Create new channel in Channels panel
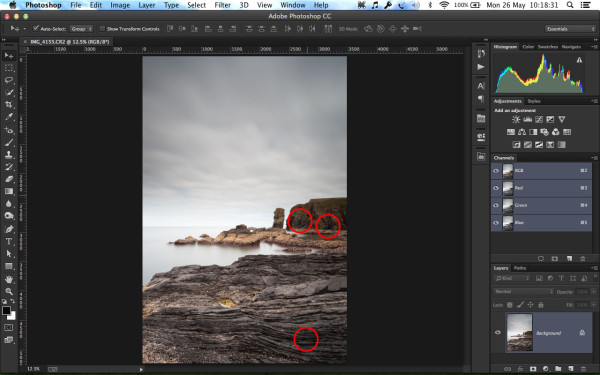Viewport: 600px width, 375px height. point(569,259)
